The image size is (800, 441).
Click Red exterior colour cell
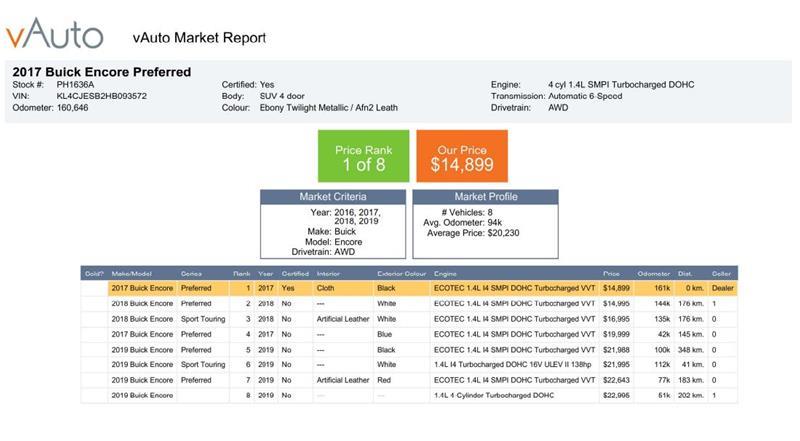(x=384, y=380)
